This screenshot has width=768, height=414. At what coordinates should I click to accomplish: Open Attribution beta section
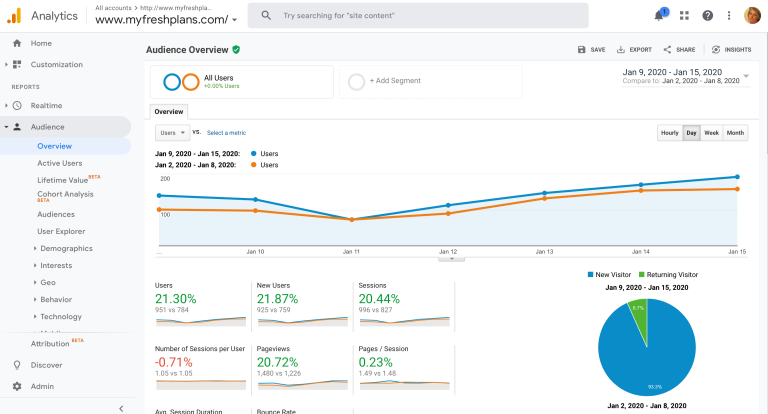[50, 344]
